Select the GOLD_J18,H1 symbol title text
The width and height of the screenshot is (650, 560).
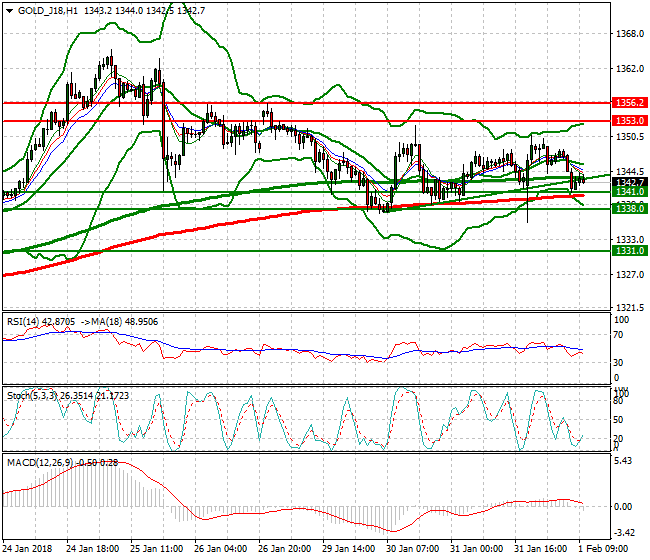pos(48,11)
